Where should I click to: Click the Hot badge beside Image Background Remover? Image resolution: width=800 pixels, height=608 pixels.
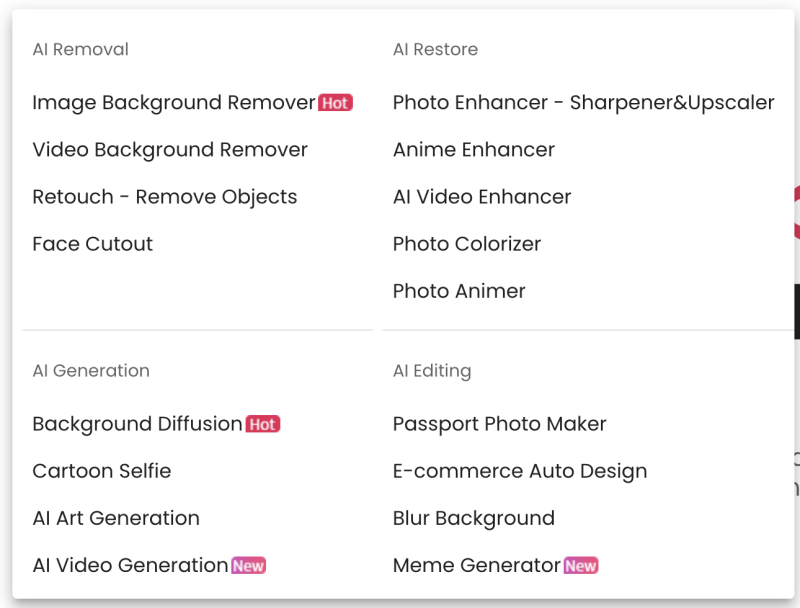click(x=335, y=103)
